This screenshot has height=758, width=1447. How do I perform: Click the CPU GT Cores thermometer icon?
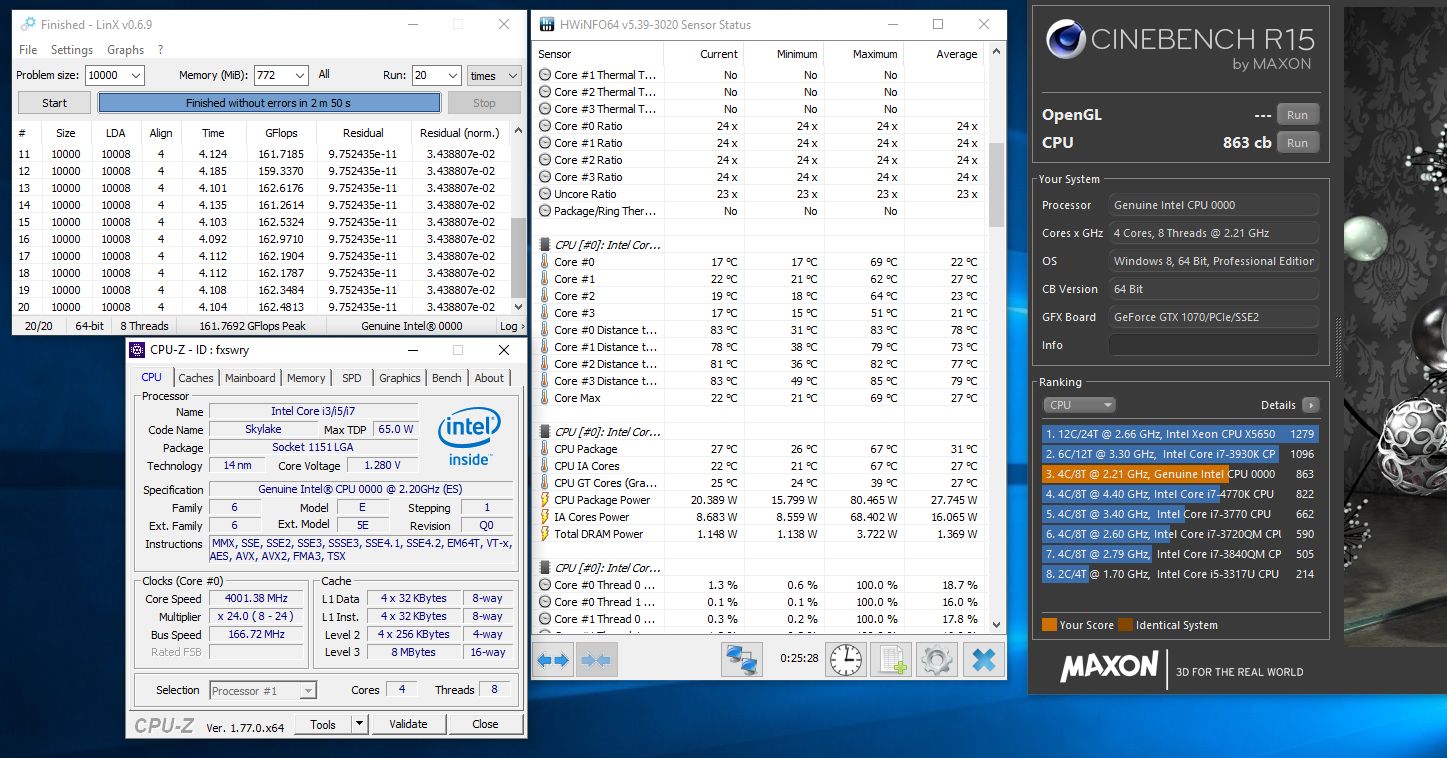click(545, 483)
